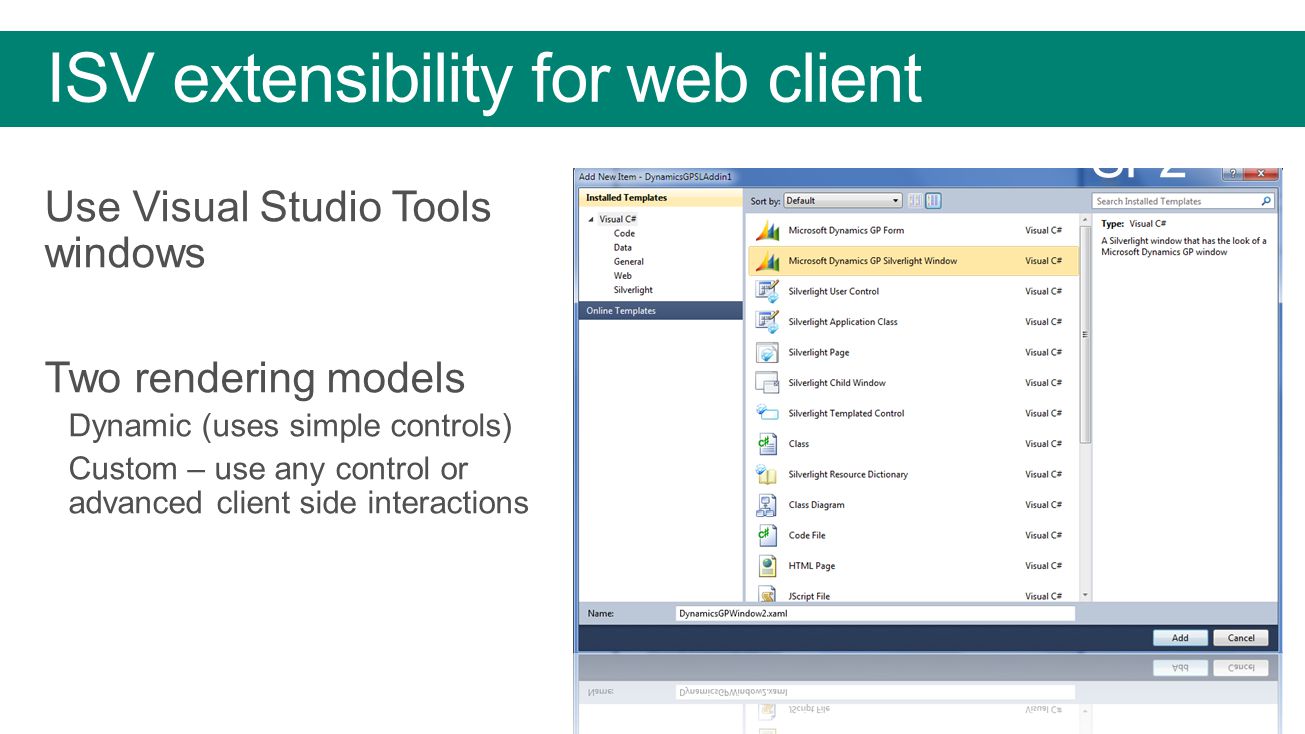1305x734 pixels.
Task: Click the Silverlight Application Class icon
Action: click(x=767, y=322)
